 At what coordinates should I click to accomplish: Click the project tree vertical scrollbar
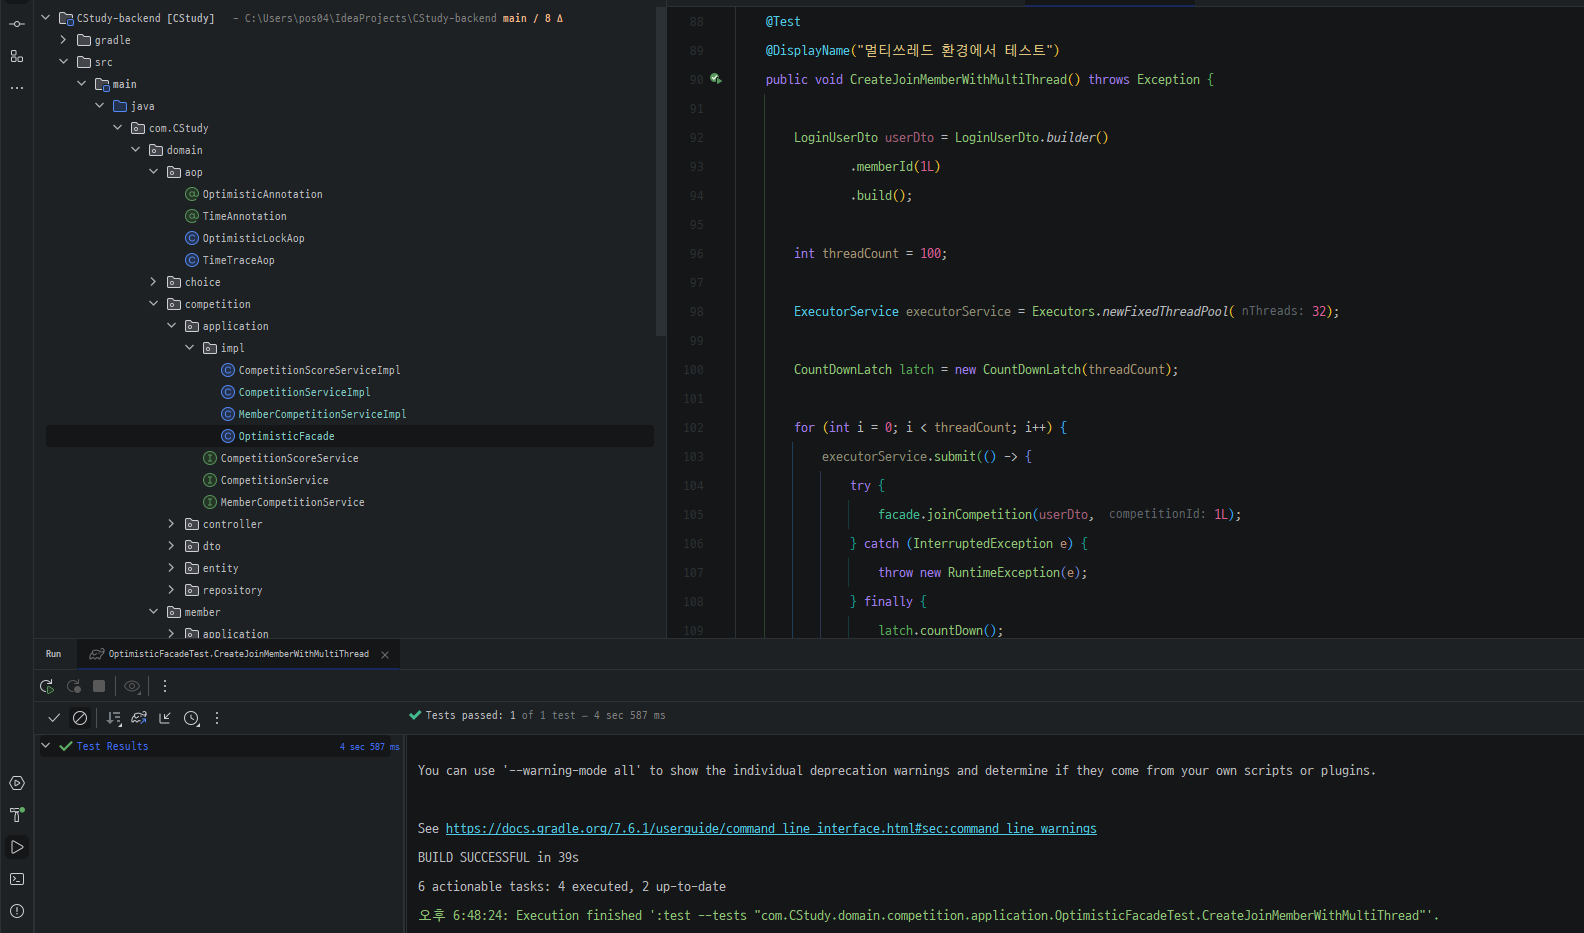pyautogui.click(x=660, y=170)
